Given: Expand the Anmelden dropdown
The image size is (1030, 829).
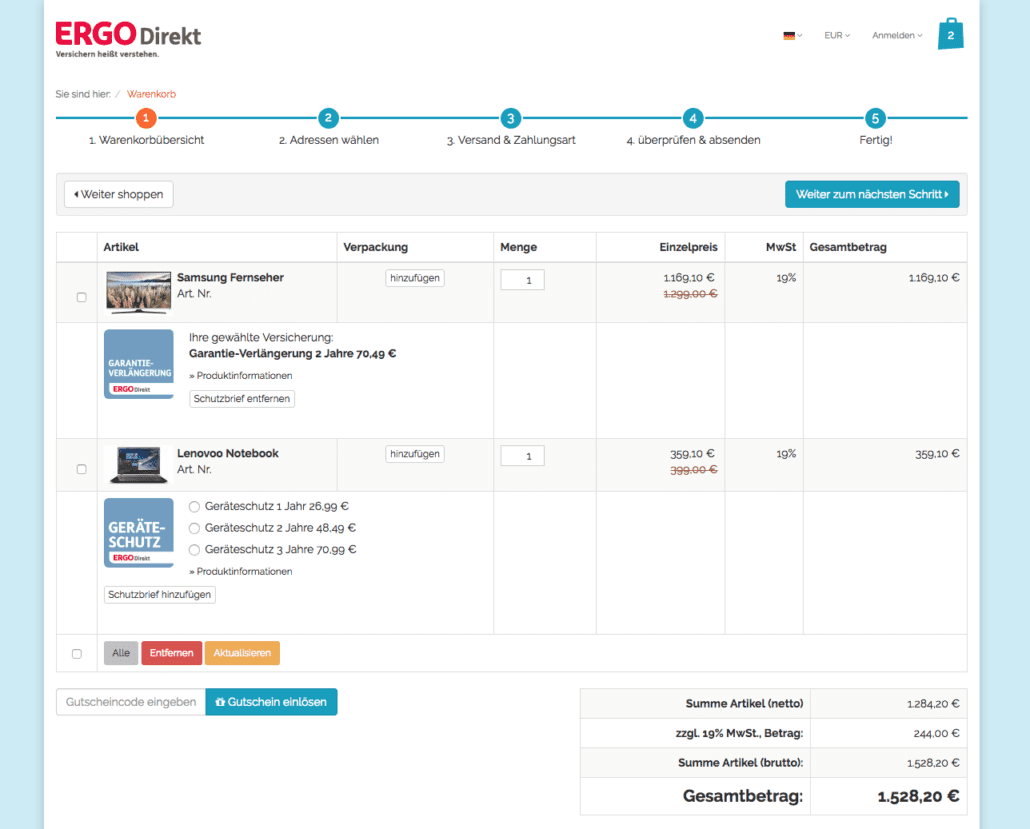Looking at the screenshot, I should coord(897,35).
